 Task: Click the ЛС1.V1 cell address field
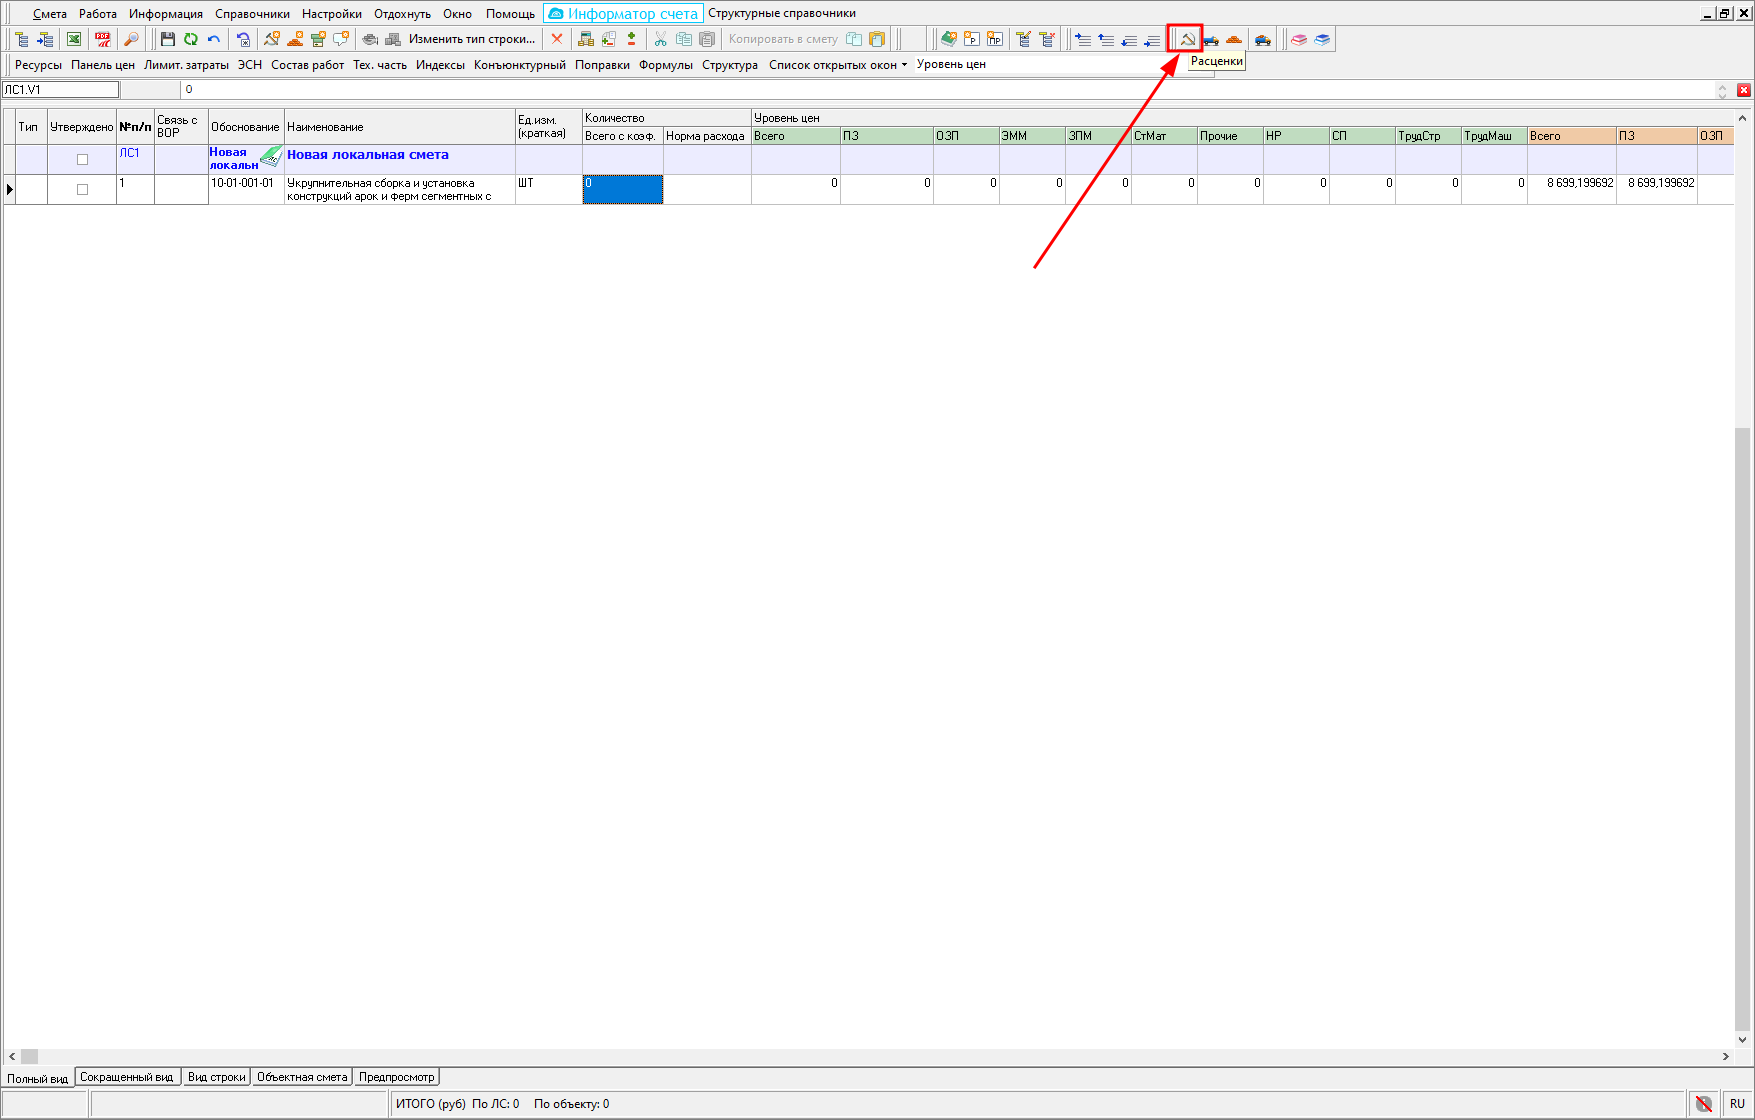60,90
